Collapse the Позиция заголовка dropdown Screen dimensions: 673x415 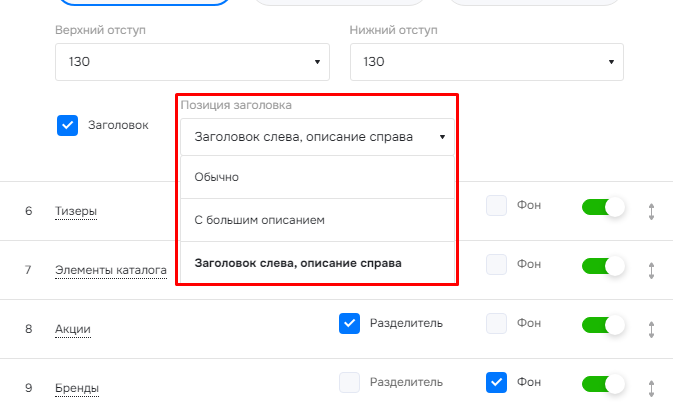coord(317,137)
